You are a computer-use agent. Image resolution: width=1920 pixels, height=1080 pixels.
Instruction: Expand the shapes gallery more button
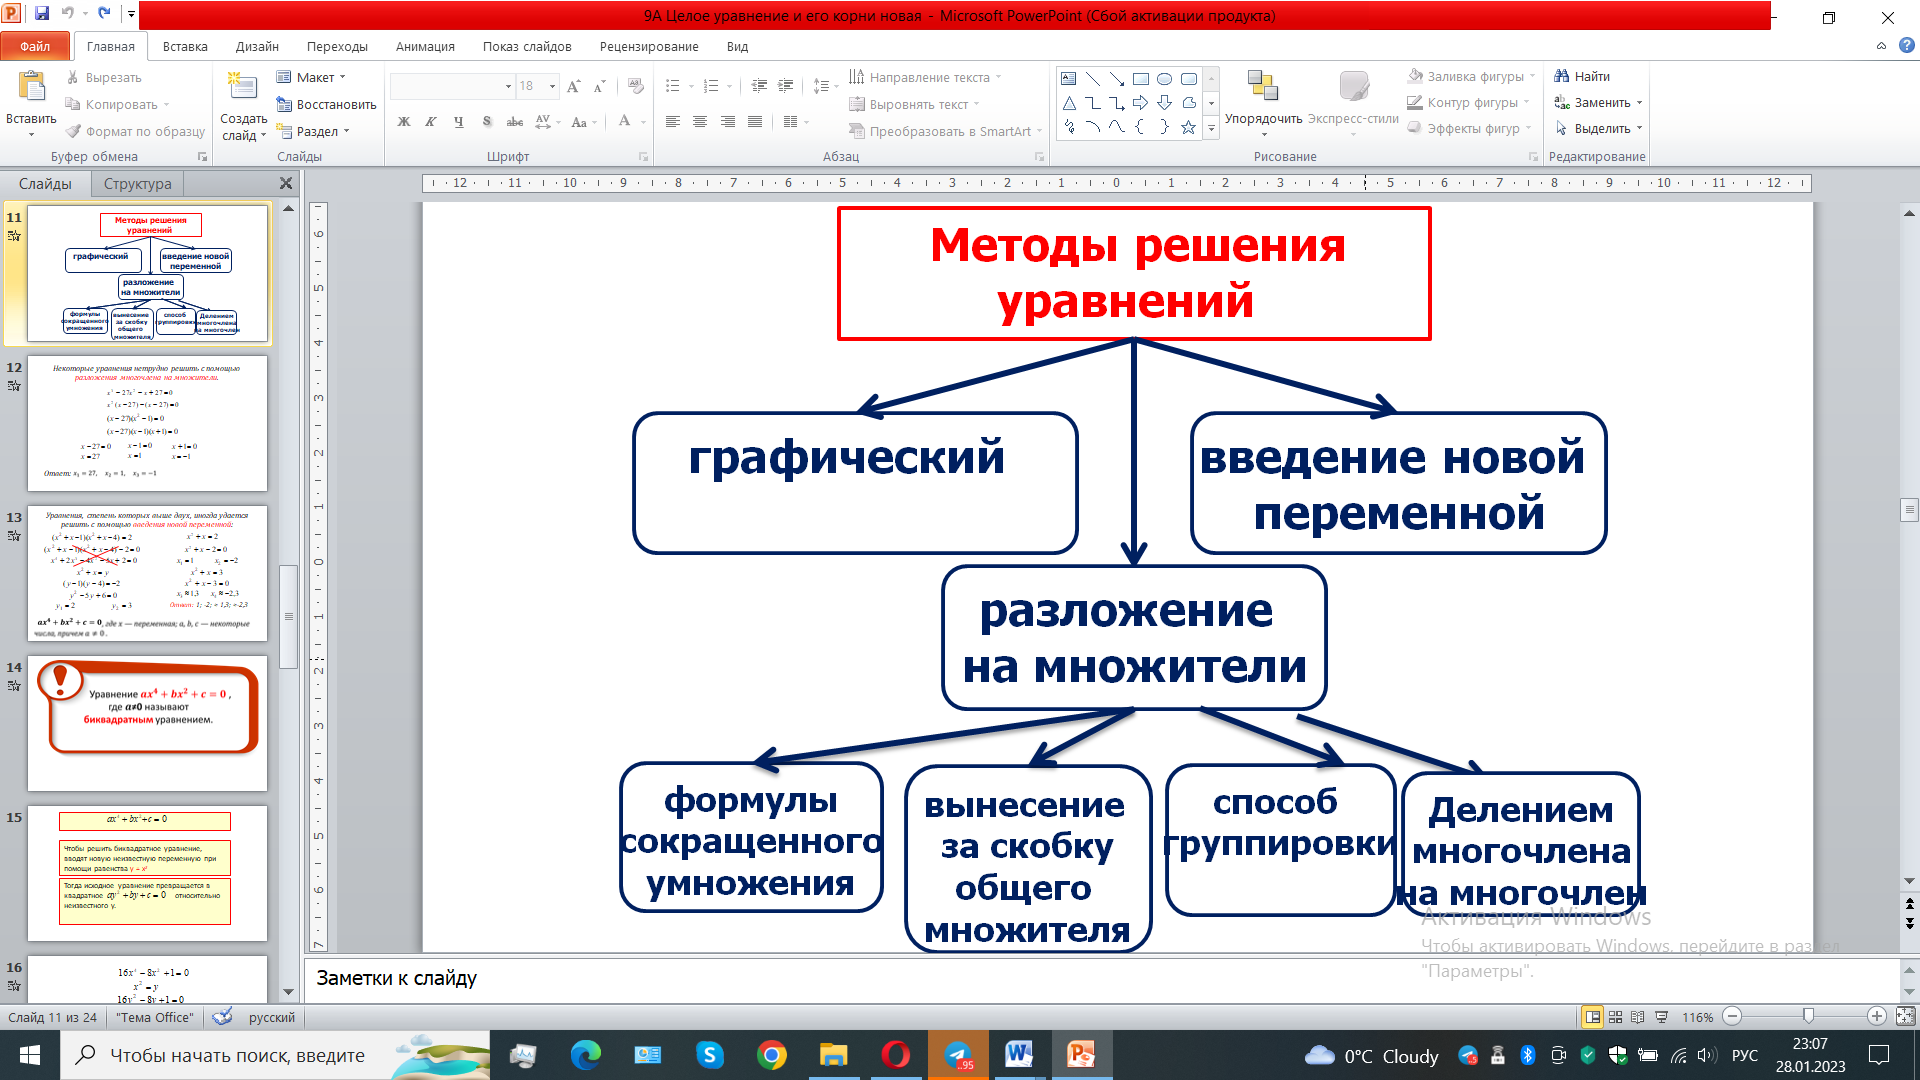[x=1211, y=128]
